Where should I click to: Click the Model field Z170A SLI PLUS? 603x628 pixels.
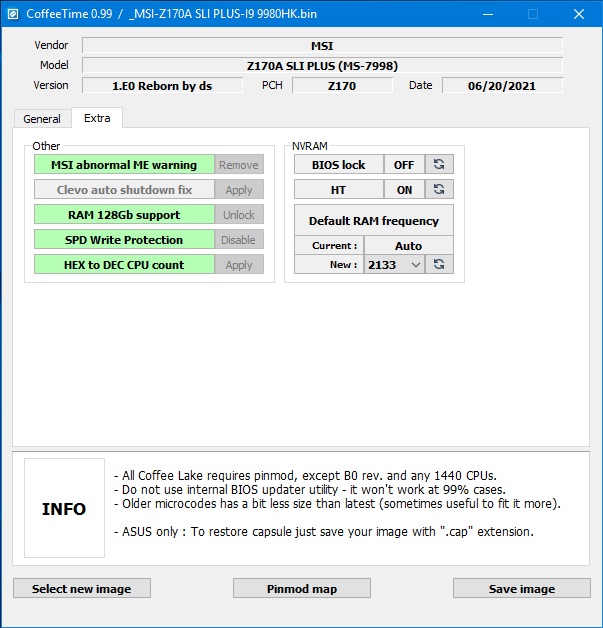322,65
